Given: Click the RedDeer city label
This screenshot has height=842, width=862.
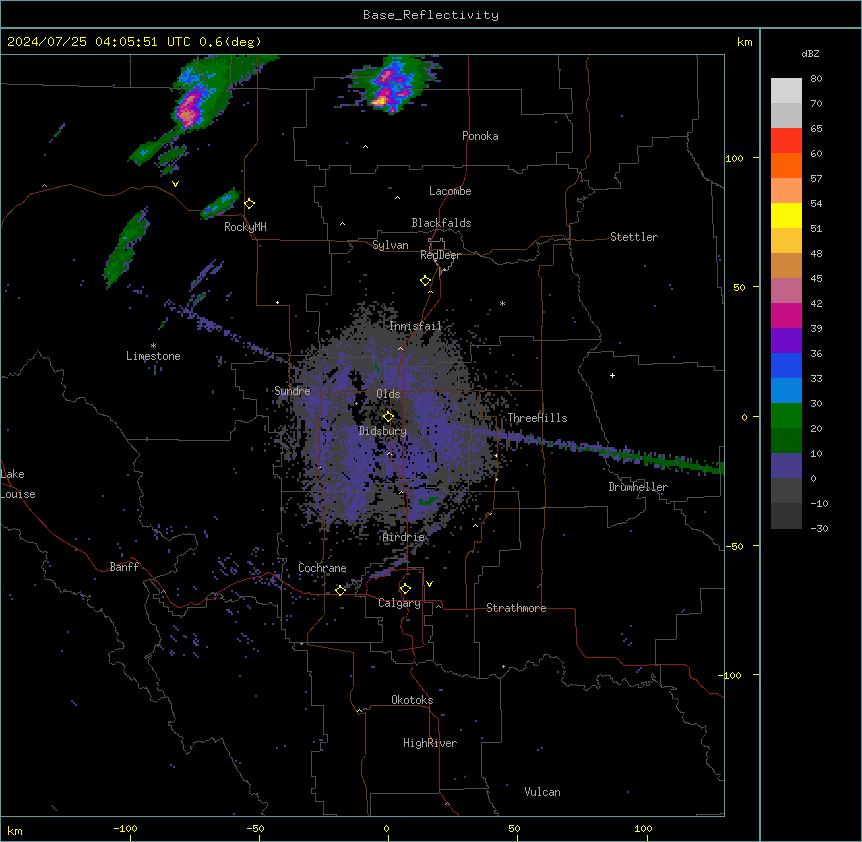Looking at the screenshot, I should click(x=440, y=255).
